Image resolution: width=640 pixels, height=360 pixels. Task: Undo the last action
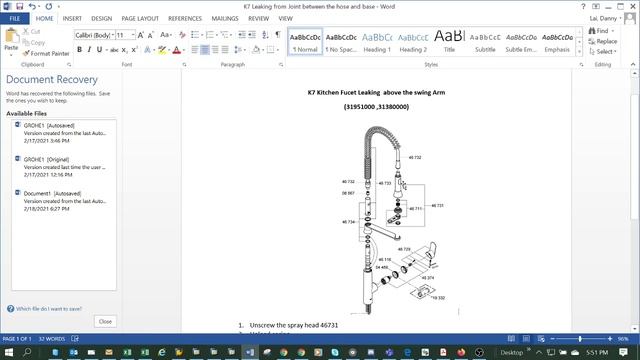[32, 7]
